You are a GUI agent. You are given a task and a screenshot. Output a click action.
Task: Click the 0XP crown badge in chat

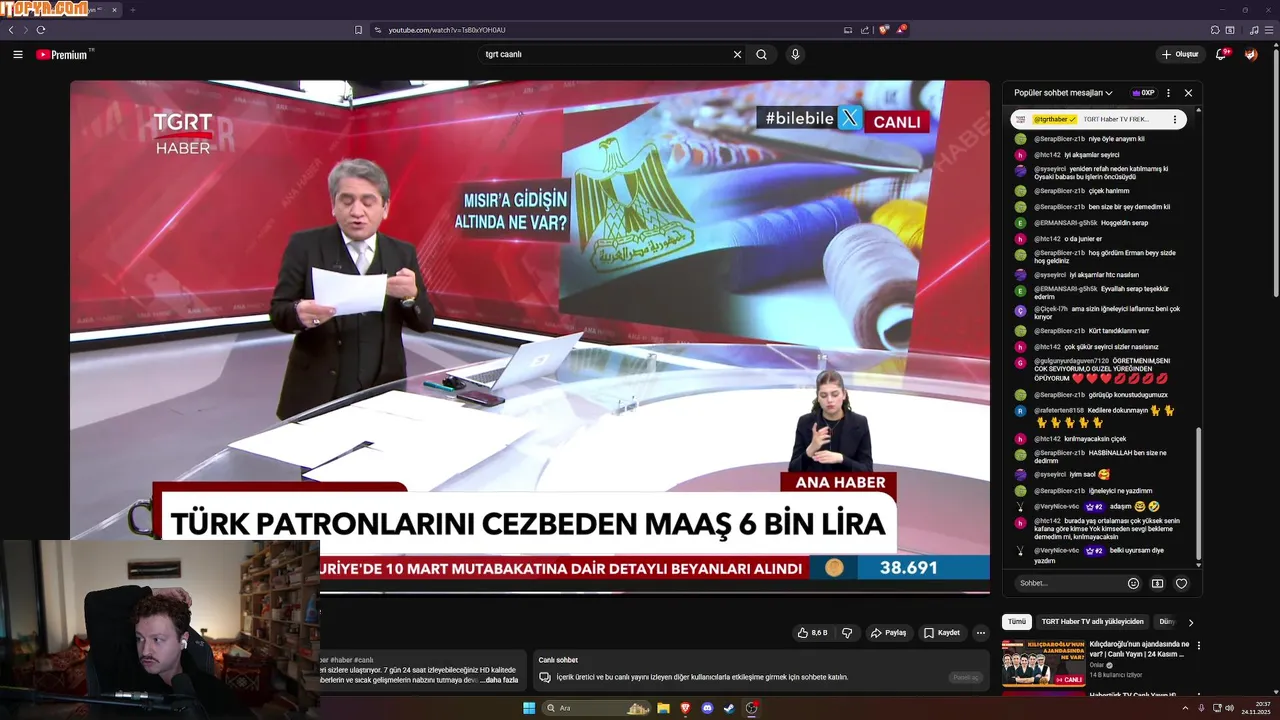pos(1143,93)
